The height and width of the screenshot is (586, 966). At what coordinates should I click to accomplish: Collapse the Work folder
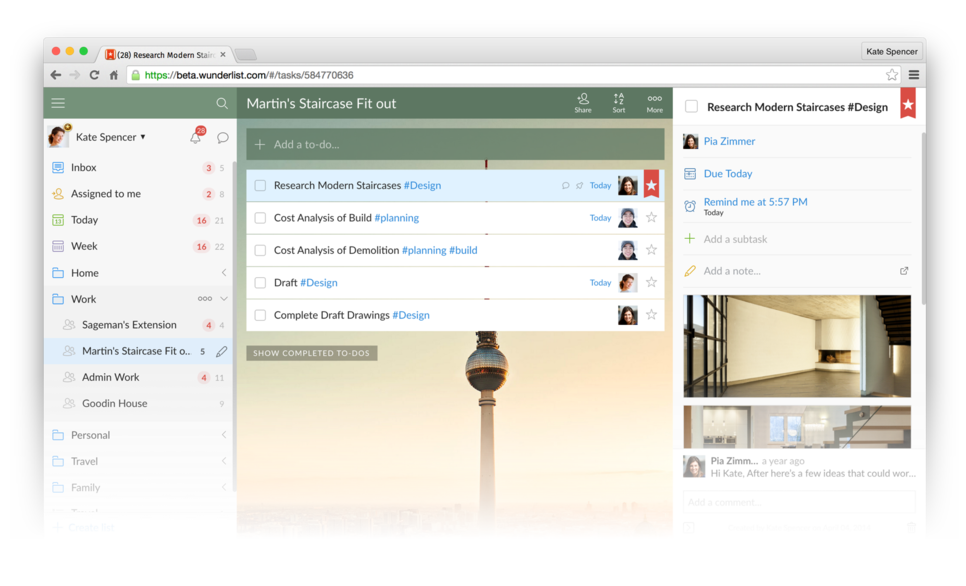(x=226, y=298)
